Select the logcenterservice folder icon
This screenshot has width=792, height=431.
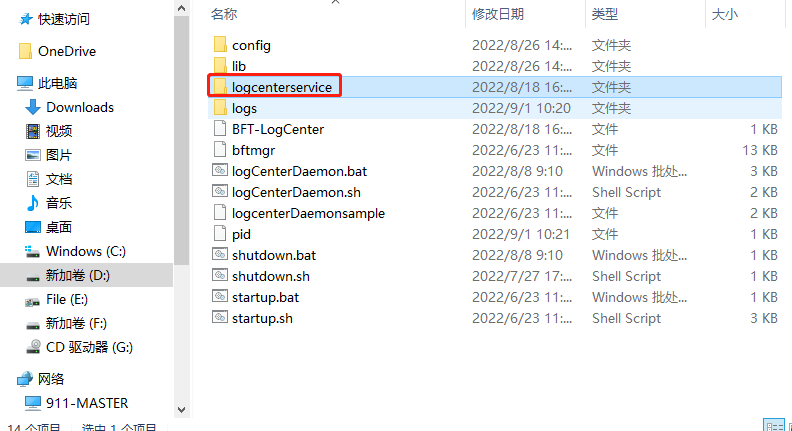(x=220, y=86)
